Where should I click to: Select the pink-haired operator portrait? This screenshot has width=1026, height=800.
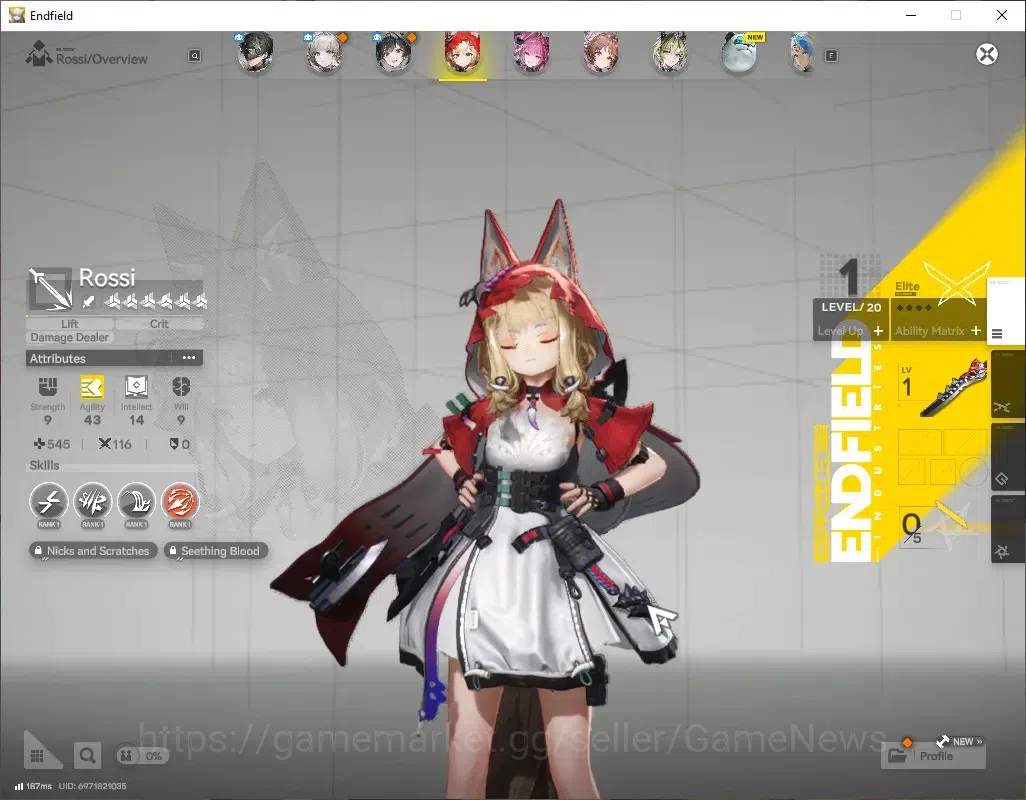531,52
